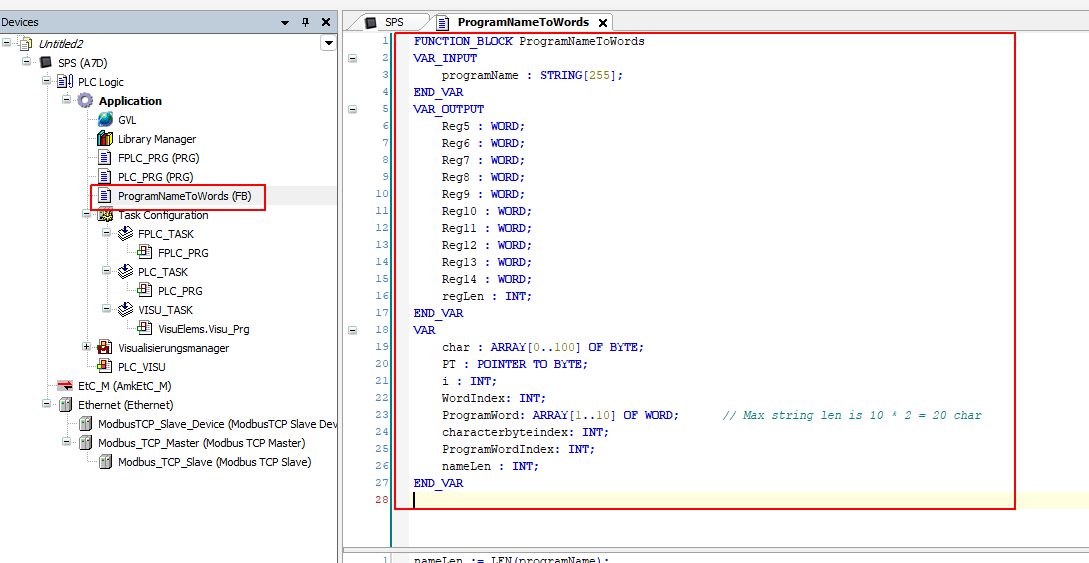This screenshot has width=1089, height=563.
Task: Select EtC_M (AmkEtC_M) tree entry
Action: click(x=124, y=386)
